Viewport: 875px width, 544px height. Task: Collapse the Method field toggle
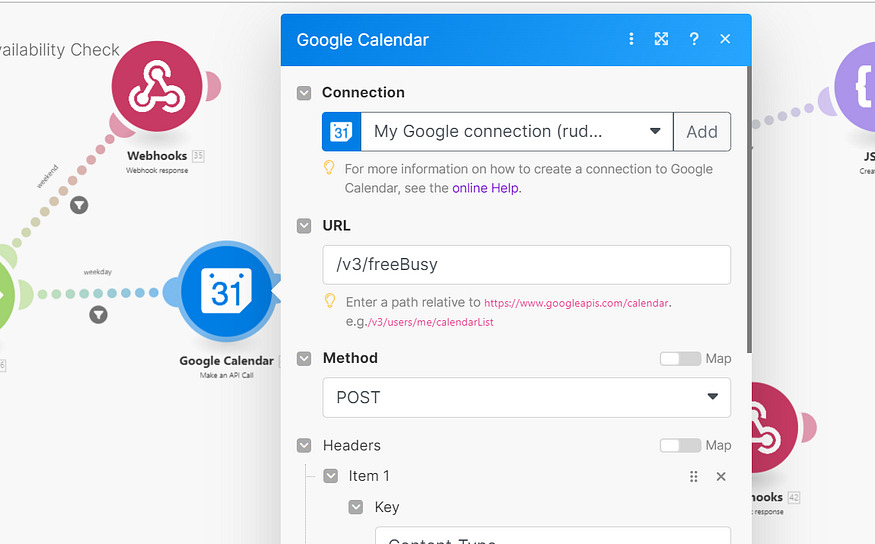point(304,358)
